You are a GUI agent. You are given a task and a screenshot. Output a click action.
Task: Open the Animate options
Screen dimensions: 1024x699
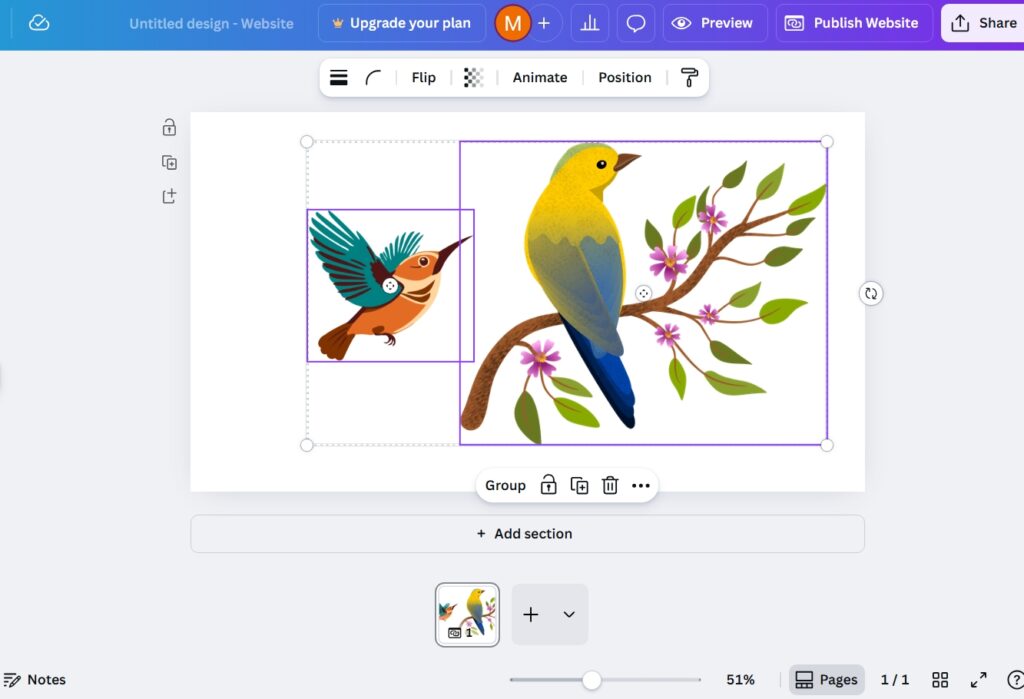(x=539, y=78)
